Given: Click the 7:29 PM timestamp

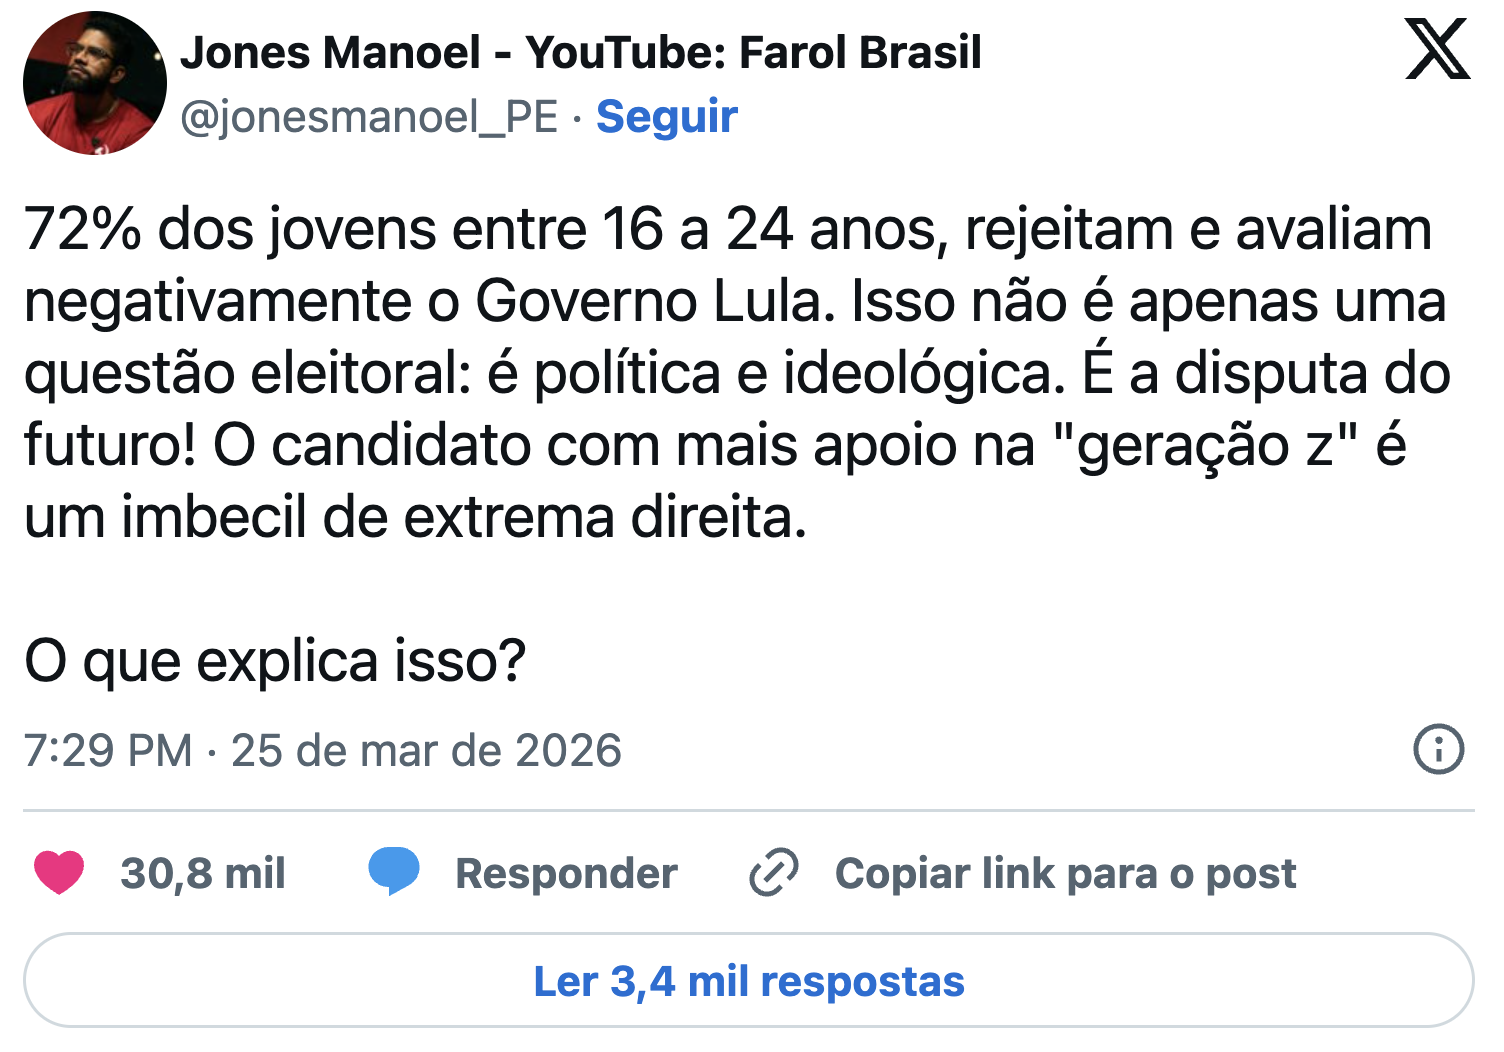Looking at the screenshot, I should pos(108,750).
